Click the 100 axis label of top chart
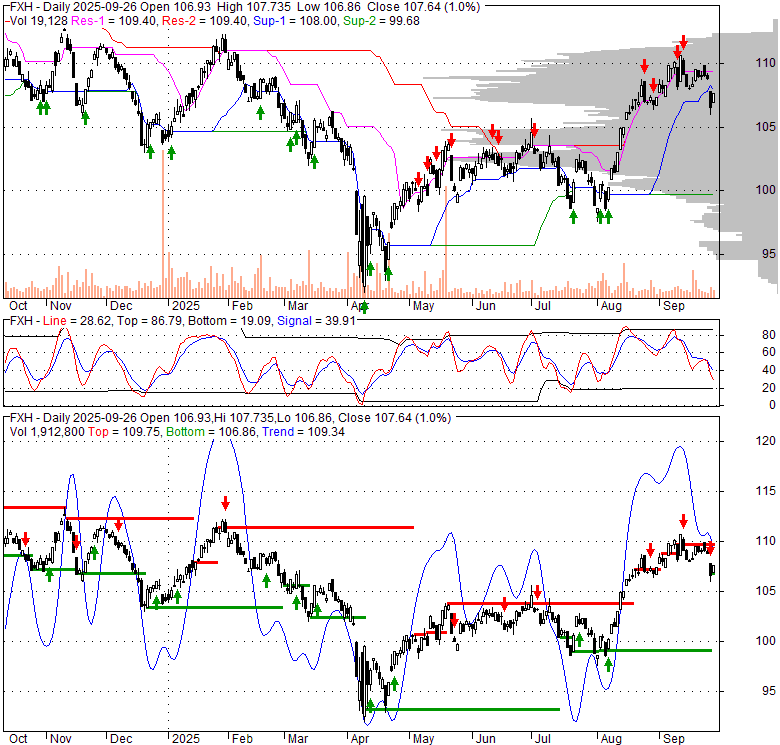The width and height of the screenshot is (780, 745). click(x=765, y=190)
